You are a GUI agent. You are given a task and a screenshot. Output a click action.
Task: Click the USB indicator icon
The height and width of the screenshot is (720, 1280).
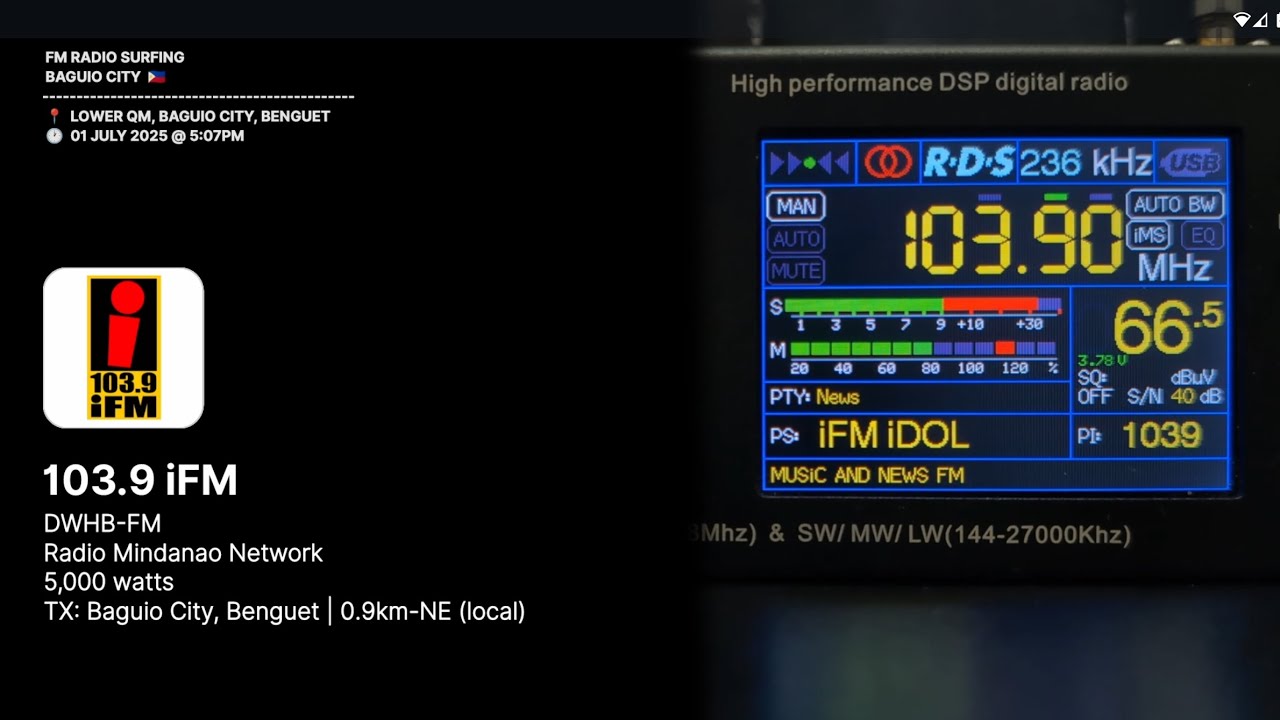(1191, 162)
